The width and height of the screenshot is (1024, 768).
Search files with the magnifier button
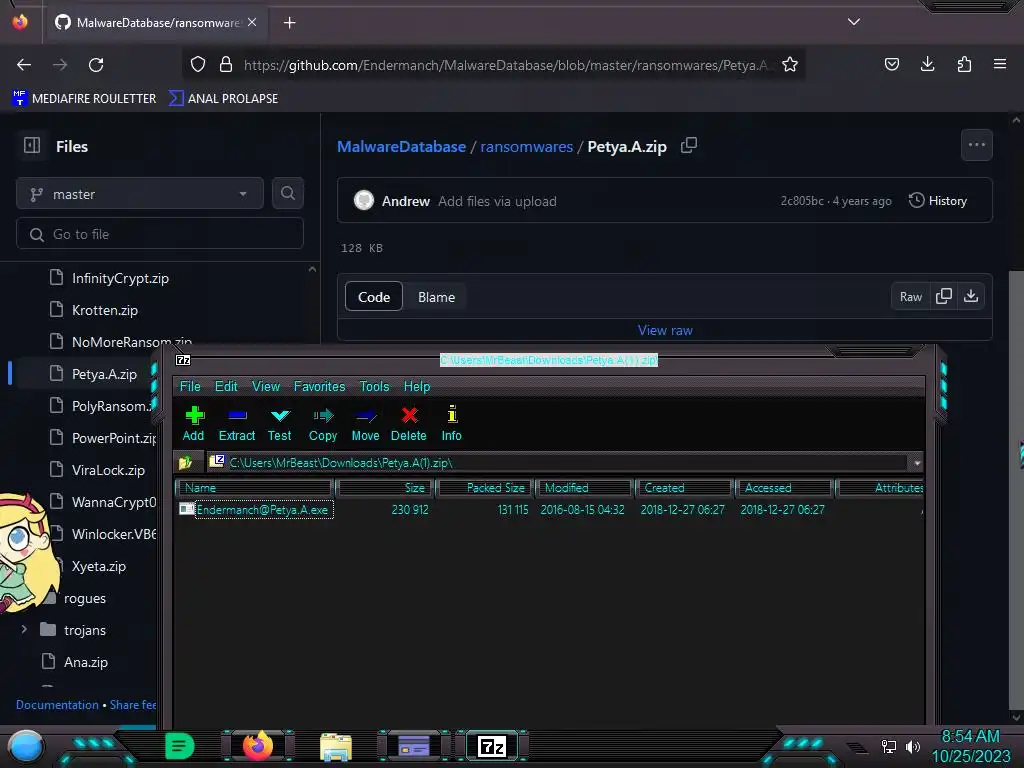pos(288,194)
